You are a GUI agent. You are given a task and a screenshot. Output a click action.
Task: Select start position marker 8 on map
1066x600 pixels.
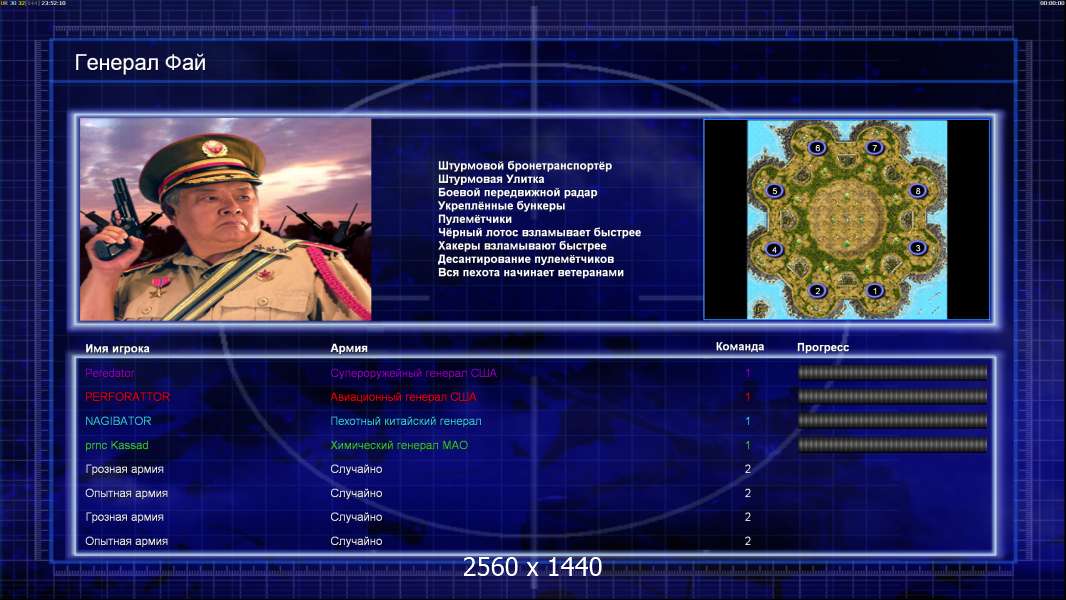pos(918,191)
